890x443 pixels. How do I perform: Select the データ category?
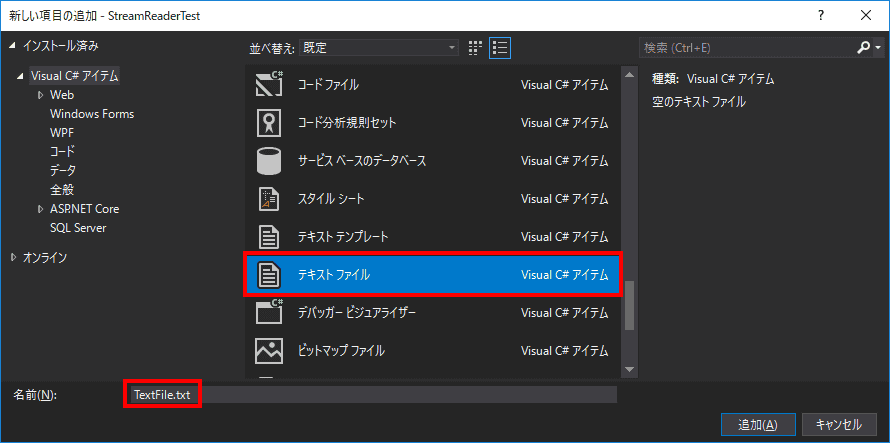pos(62,170)
